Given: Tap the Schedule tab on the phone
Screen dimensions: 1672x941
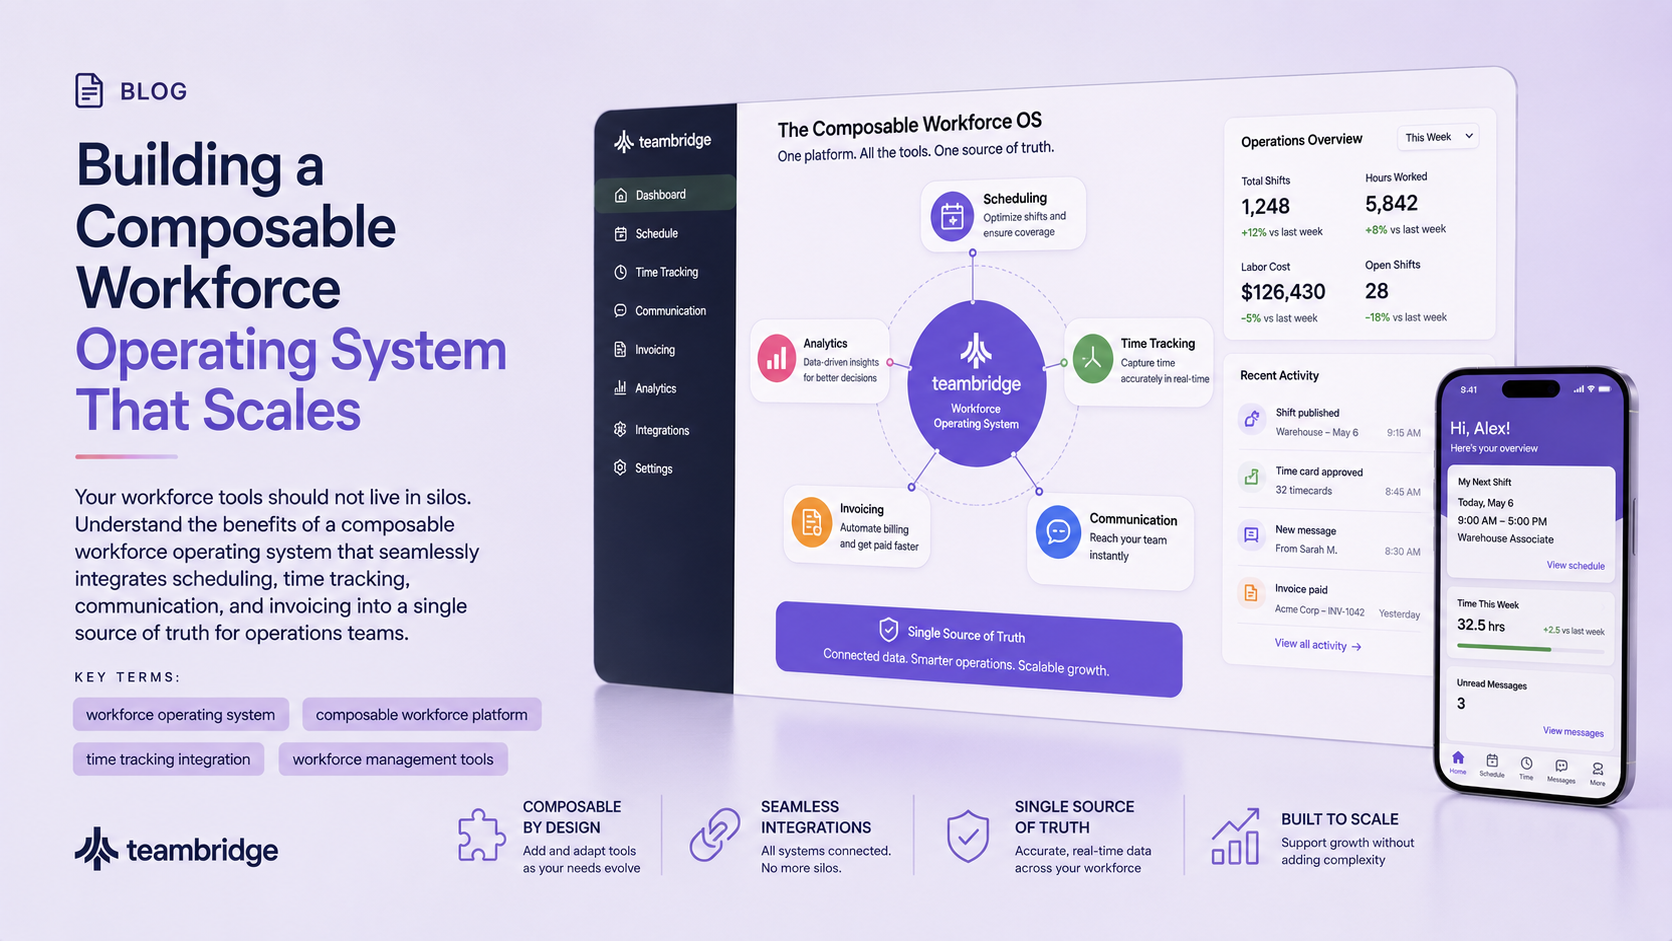Looking at the screenshot, I should point(1492,765).
